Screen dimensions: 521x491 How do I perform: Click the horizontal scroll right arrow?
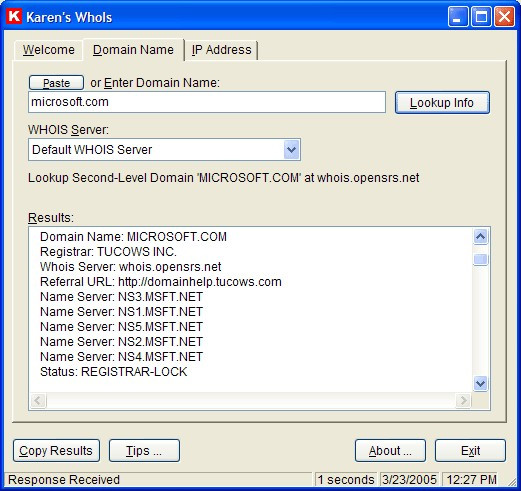(463, 400)
